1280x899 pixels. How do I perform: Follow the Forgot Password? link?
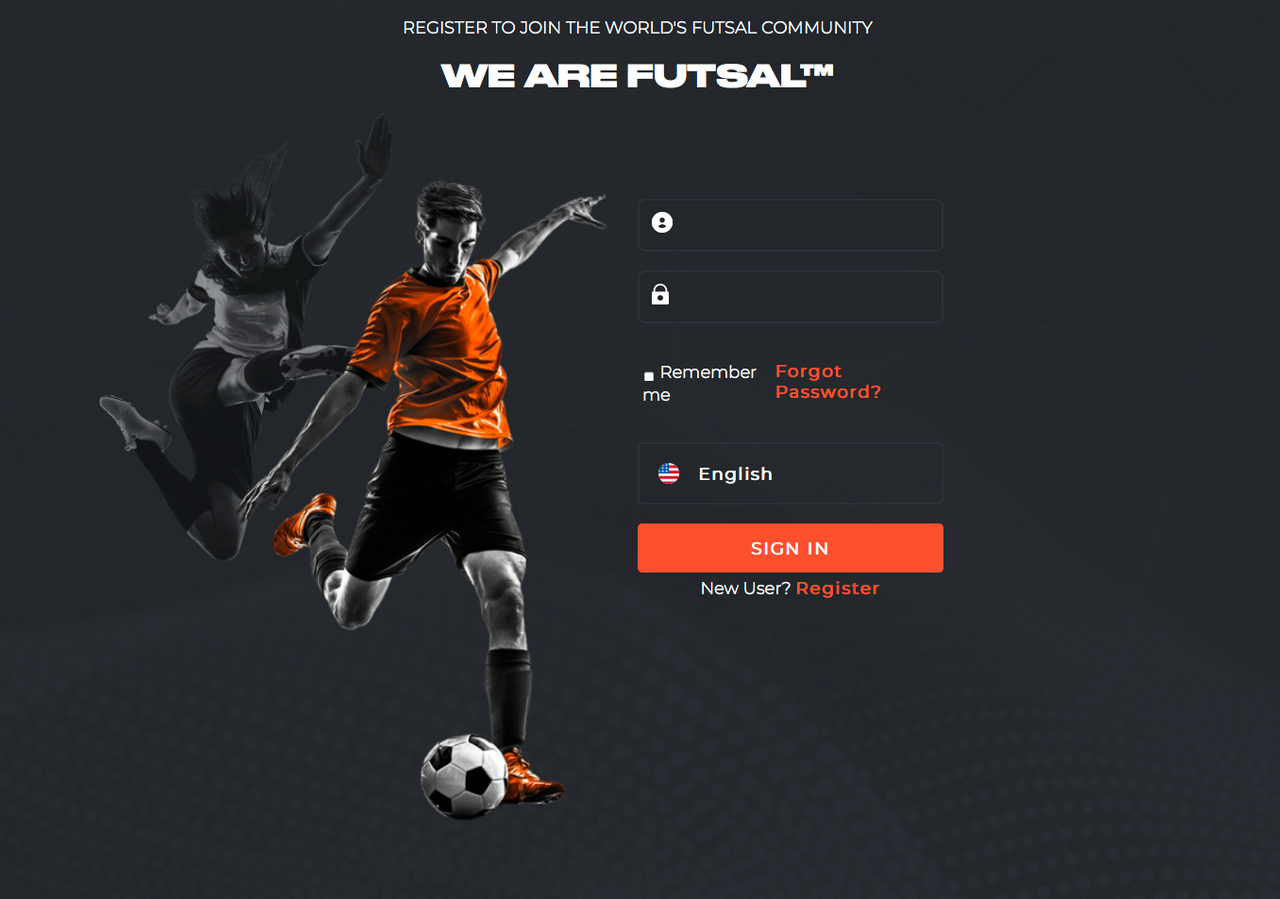tap(828, 382)
